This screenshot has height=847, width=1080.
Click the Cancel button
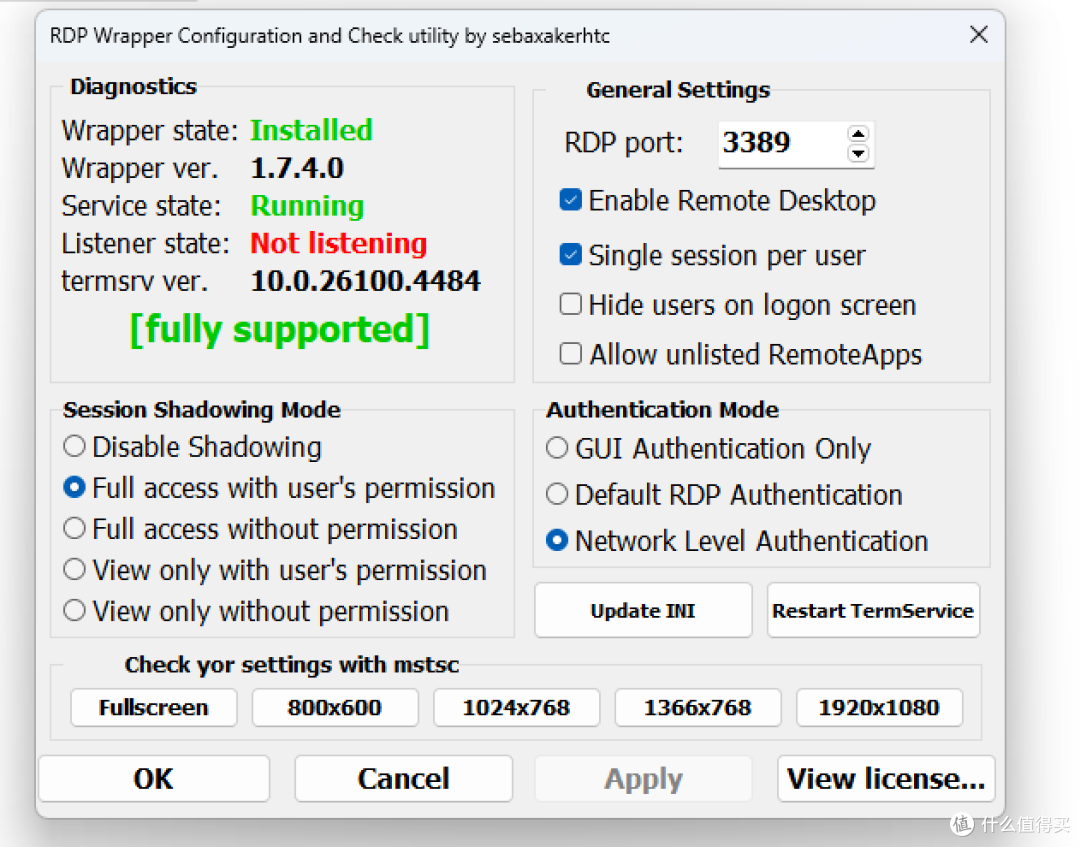(x=404, y=779)
